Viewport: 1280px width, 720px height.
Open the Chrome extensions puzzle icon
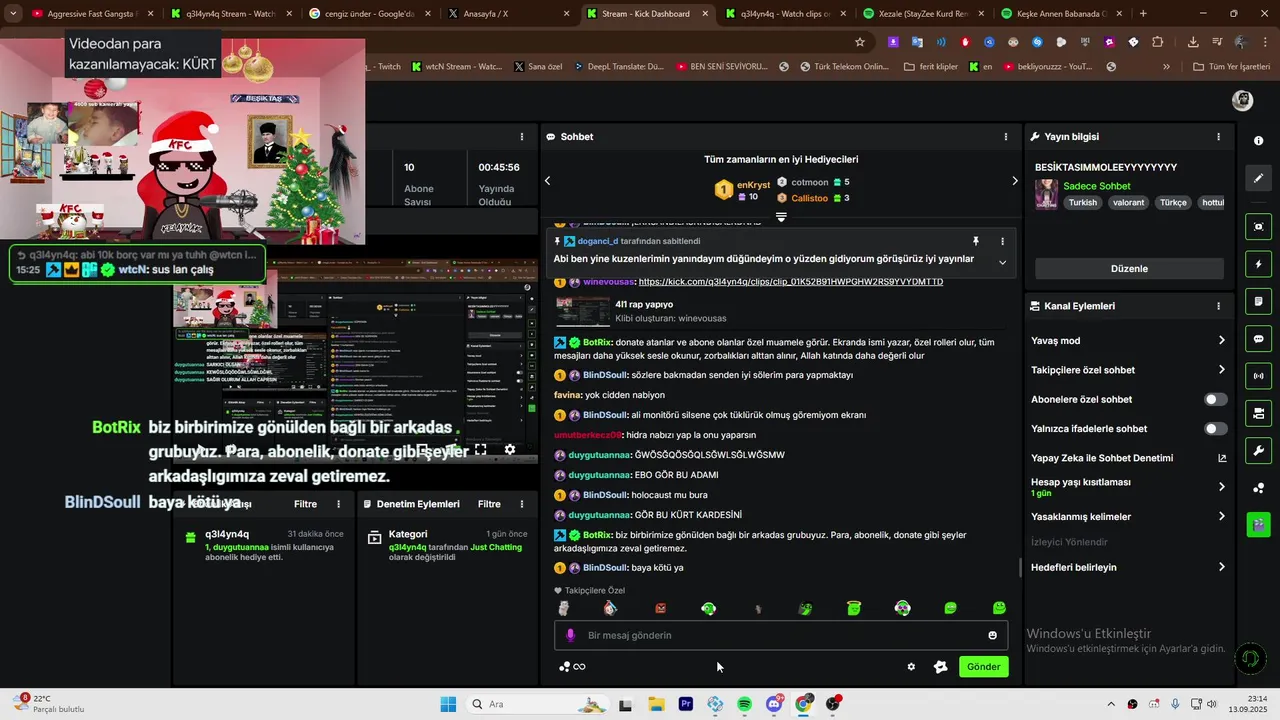tap(1158, 42)
